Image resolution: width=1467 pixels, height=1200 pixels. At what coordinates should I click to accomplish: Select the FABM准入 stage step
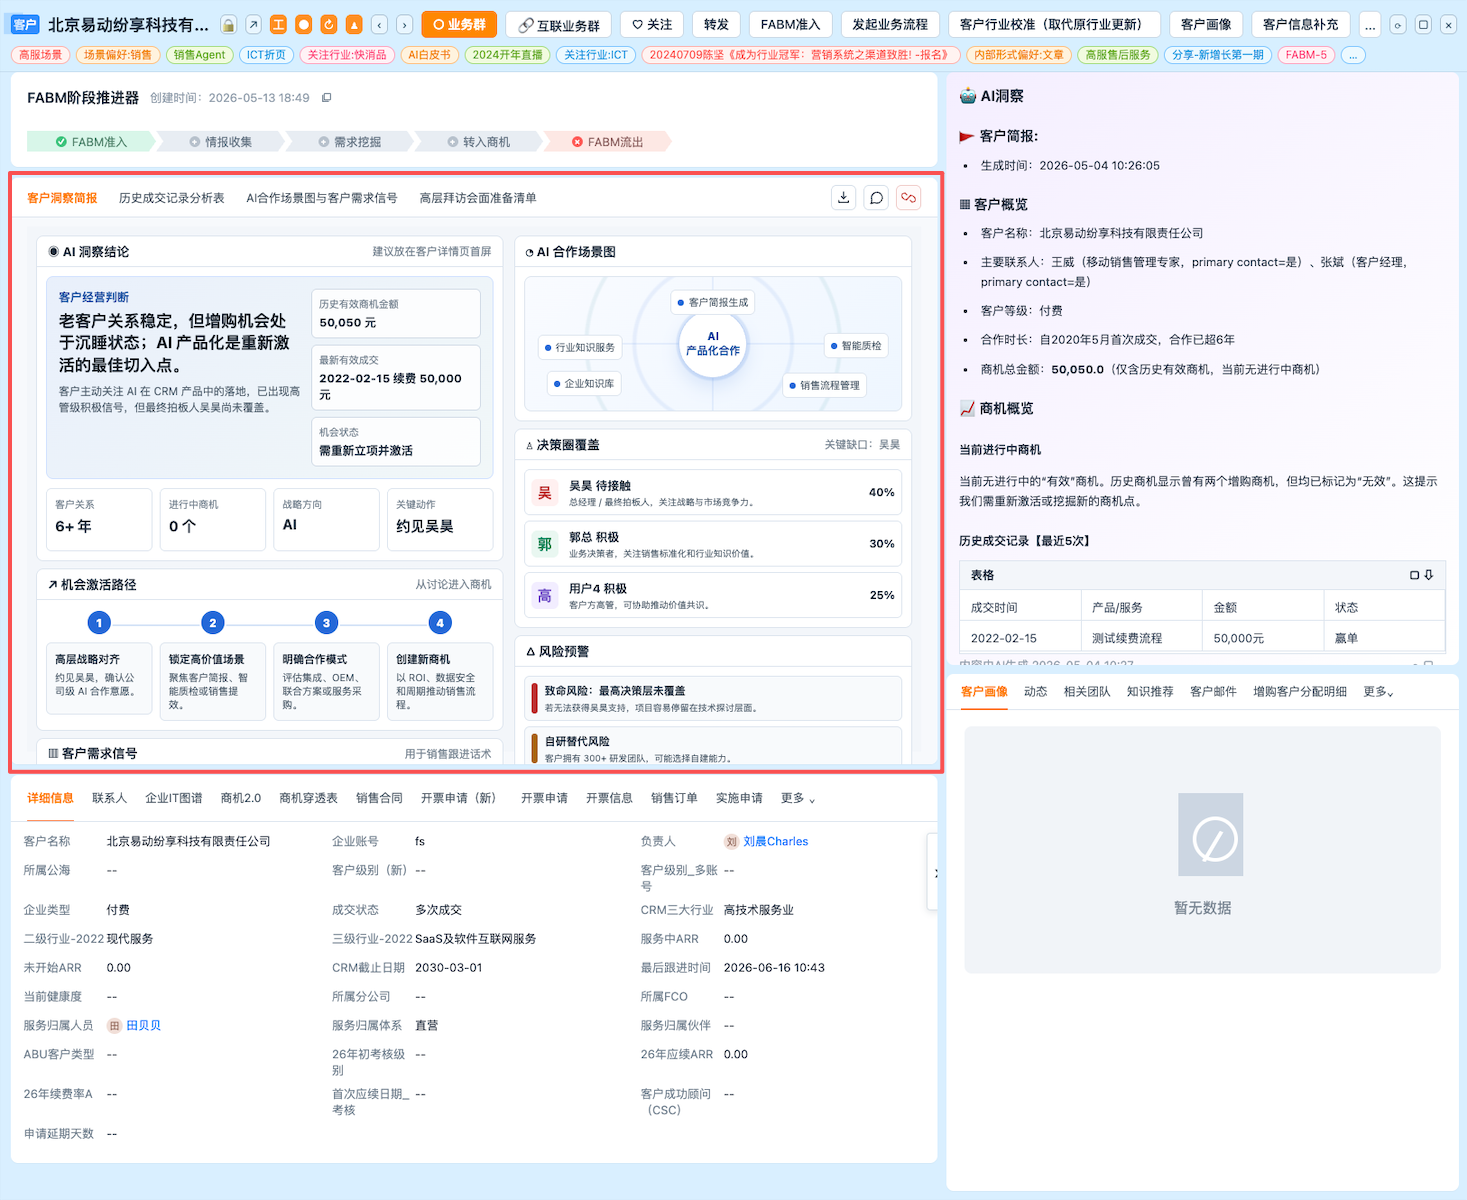(x=91, y=142)
